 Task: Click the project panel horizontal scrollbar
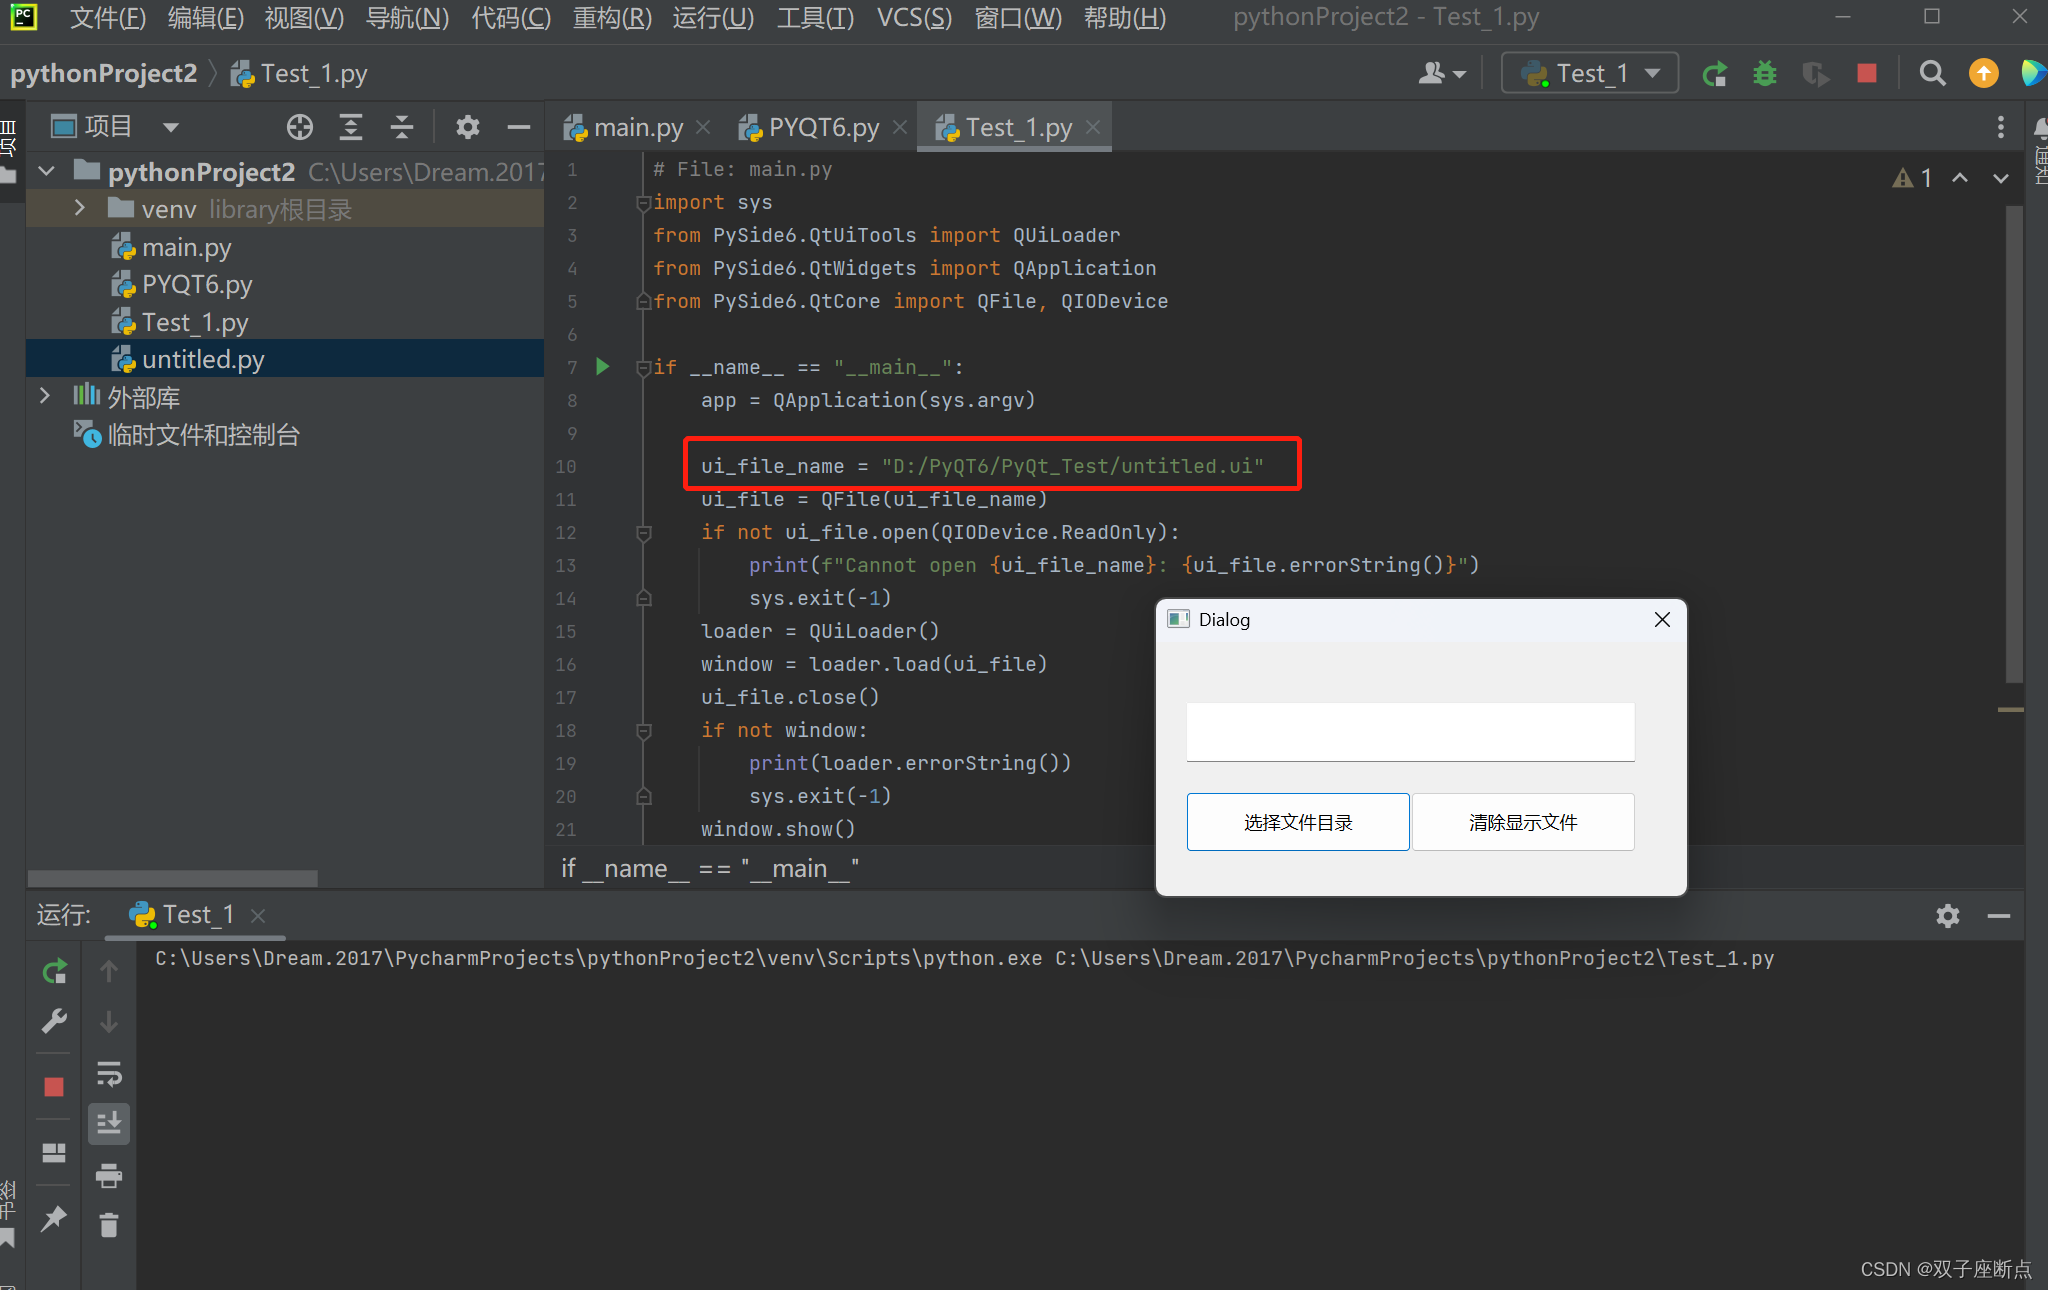click(x=172, y=878)
